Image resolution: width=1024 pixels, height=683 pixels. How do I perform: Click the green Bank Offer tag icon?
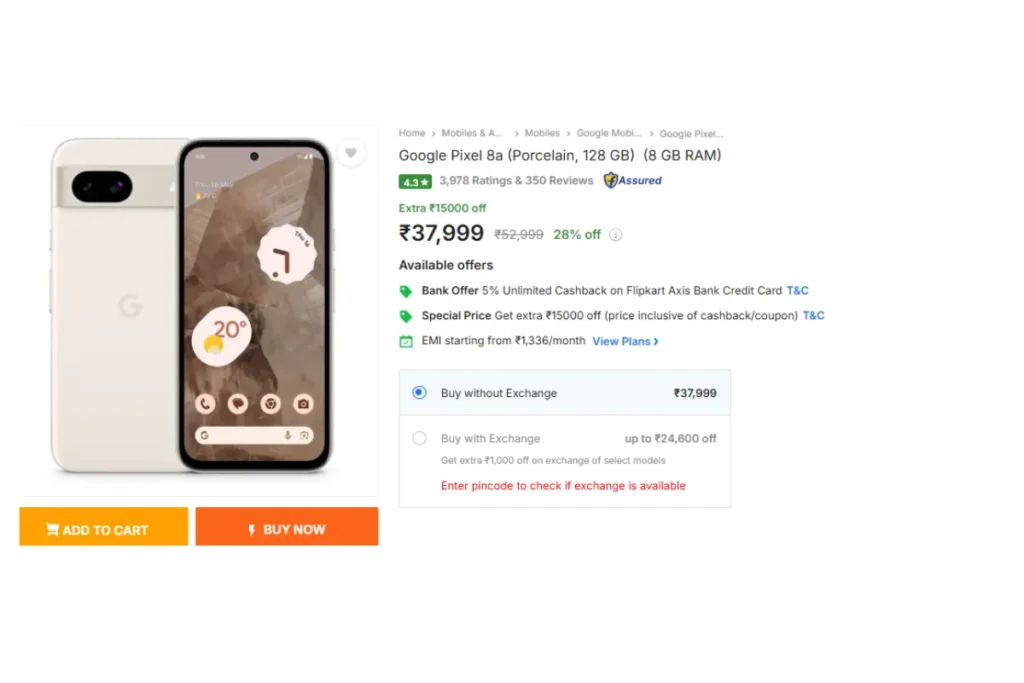coord(406,291)
